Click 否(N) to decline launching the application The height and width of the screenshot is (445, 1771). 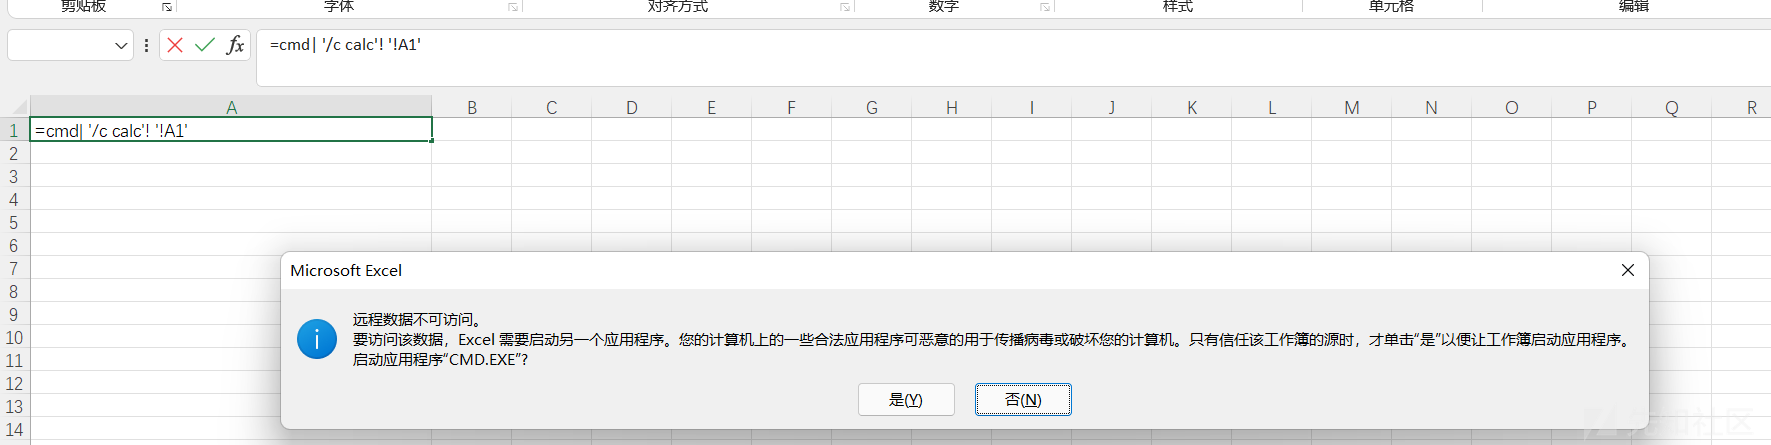(1023, 399)
